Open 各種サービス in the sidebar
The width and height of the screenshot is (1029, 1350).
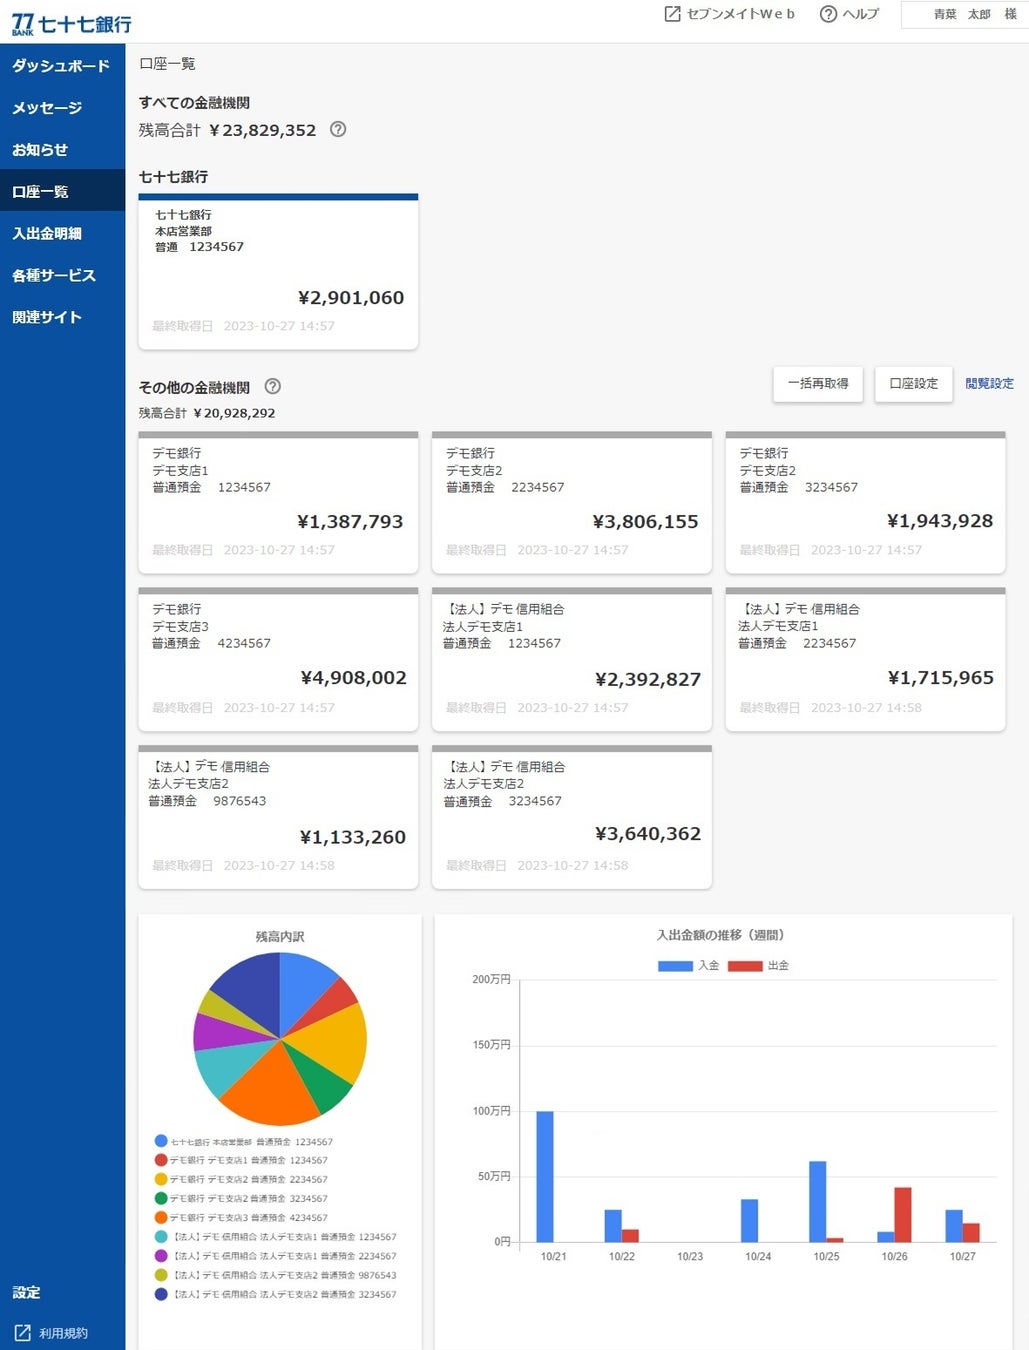(62, 276)
